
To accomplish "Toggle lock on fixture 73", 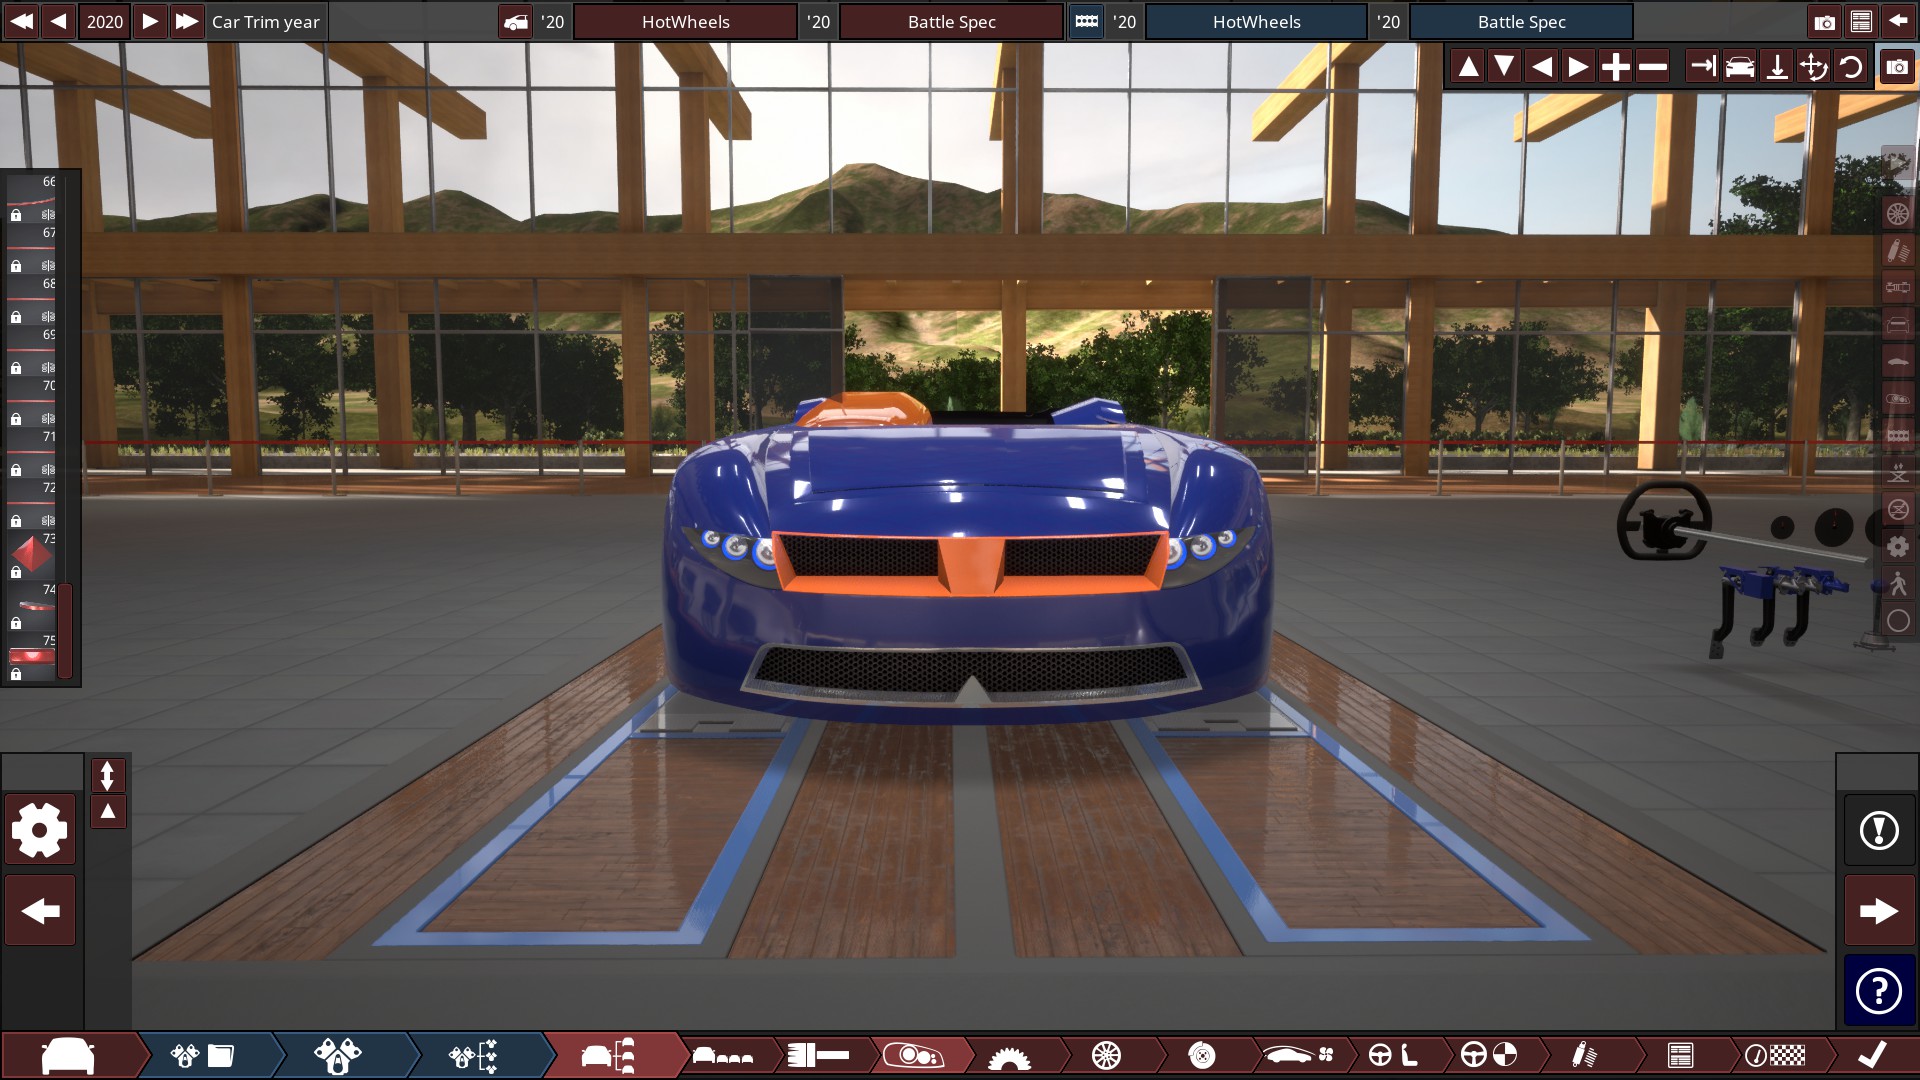I will 16,572.
